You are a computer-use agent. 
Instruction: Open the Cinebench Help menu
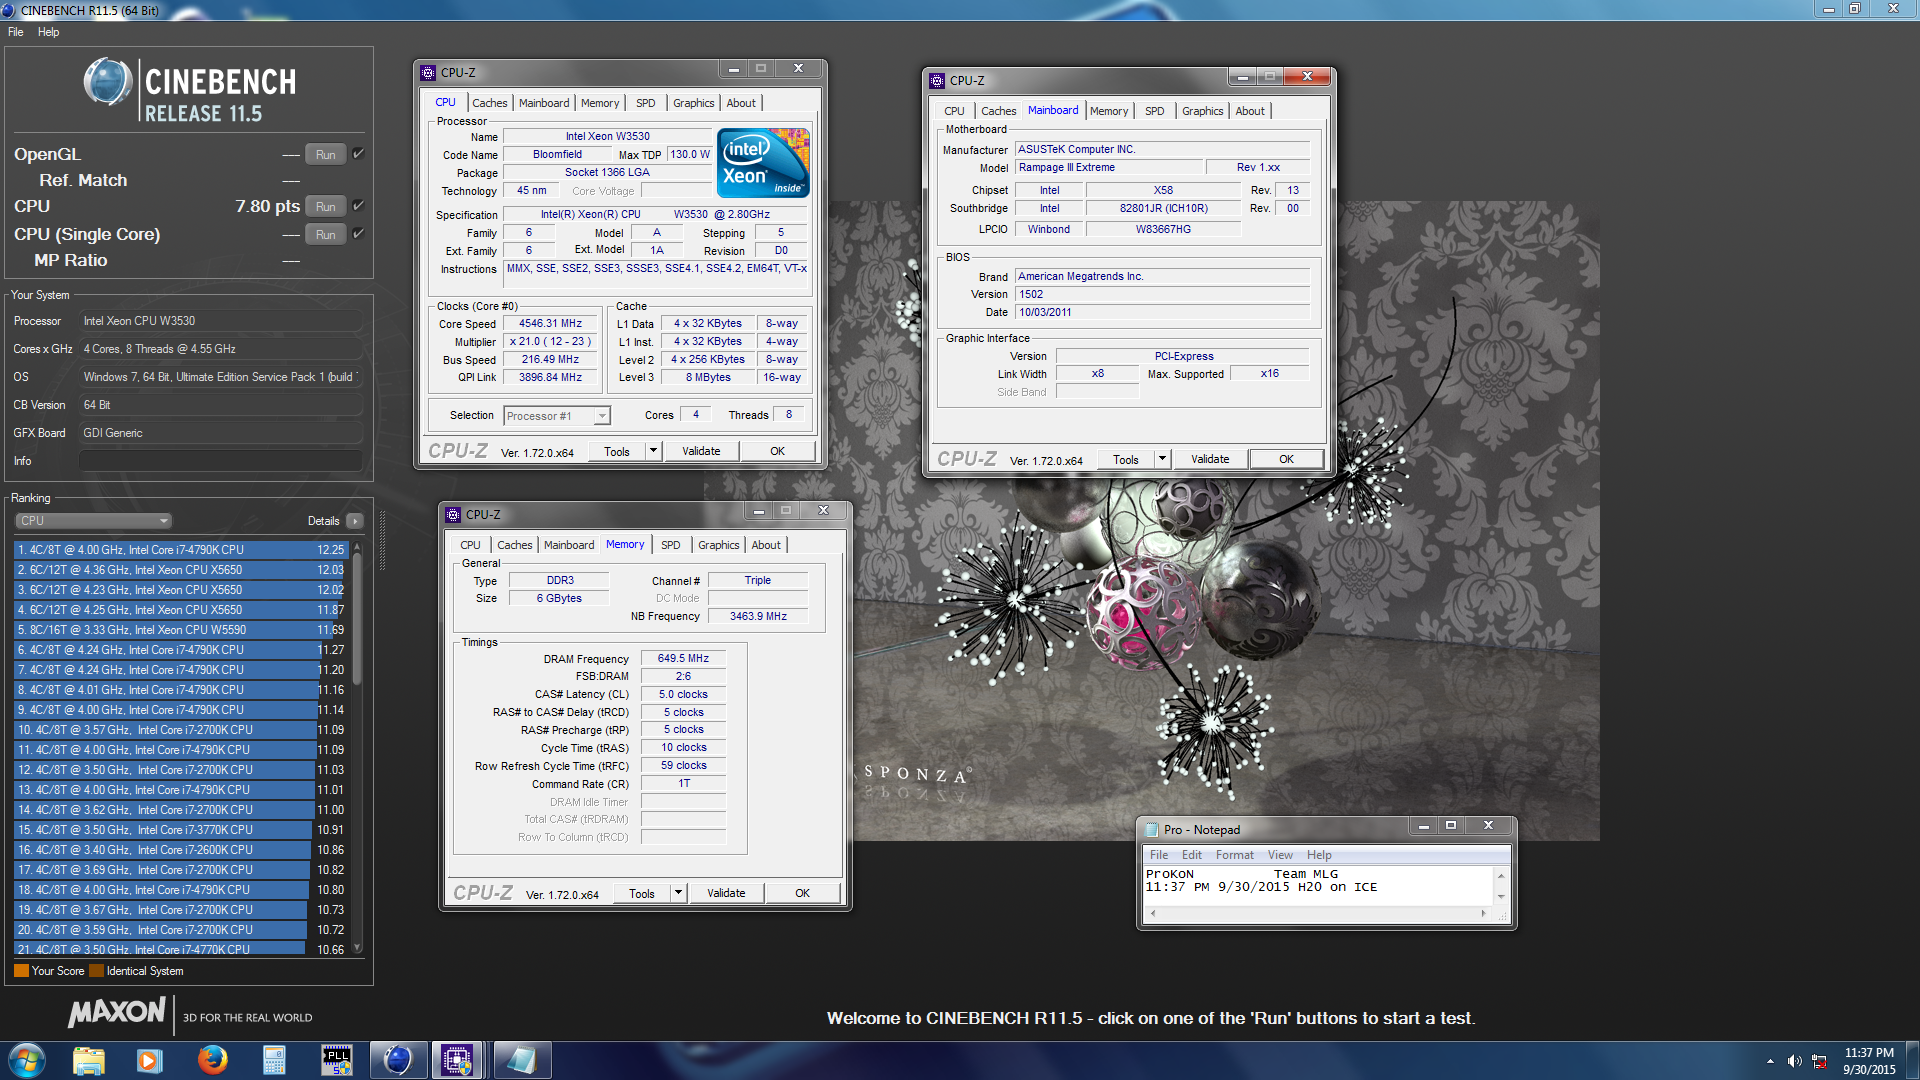(48, 32)
